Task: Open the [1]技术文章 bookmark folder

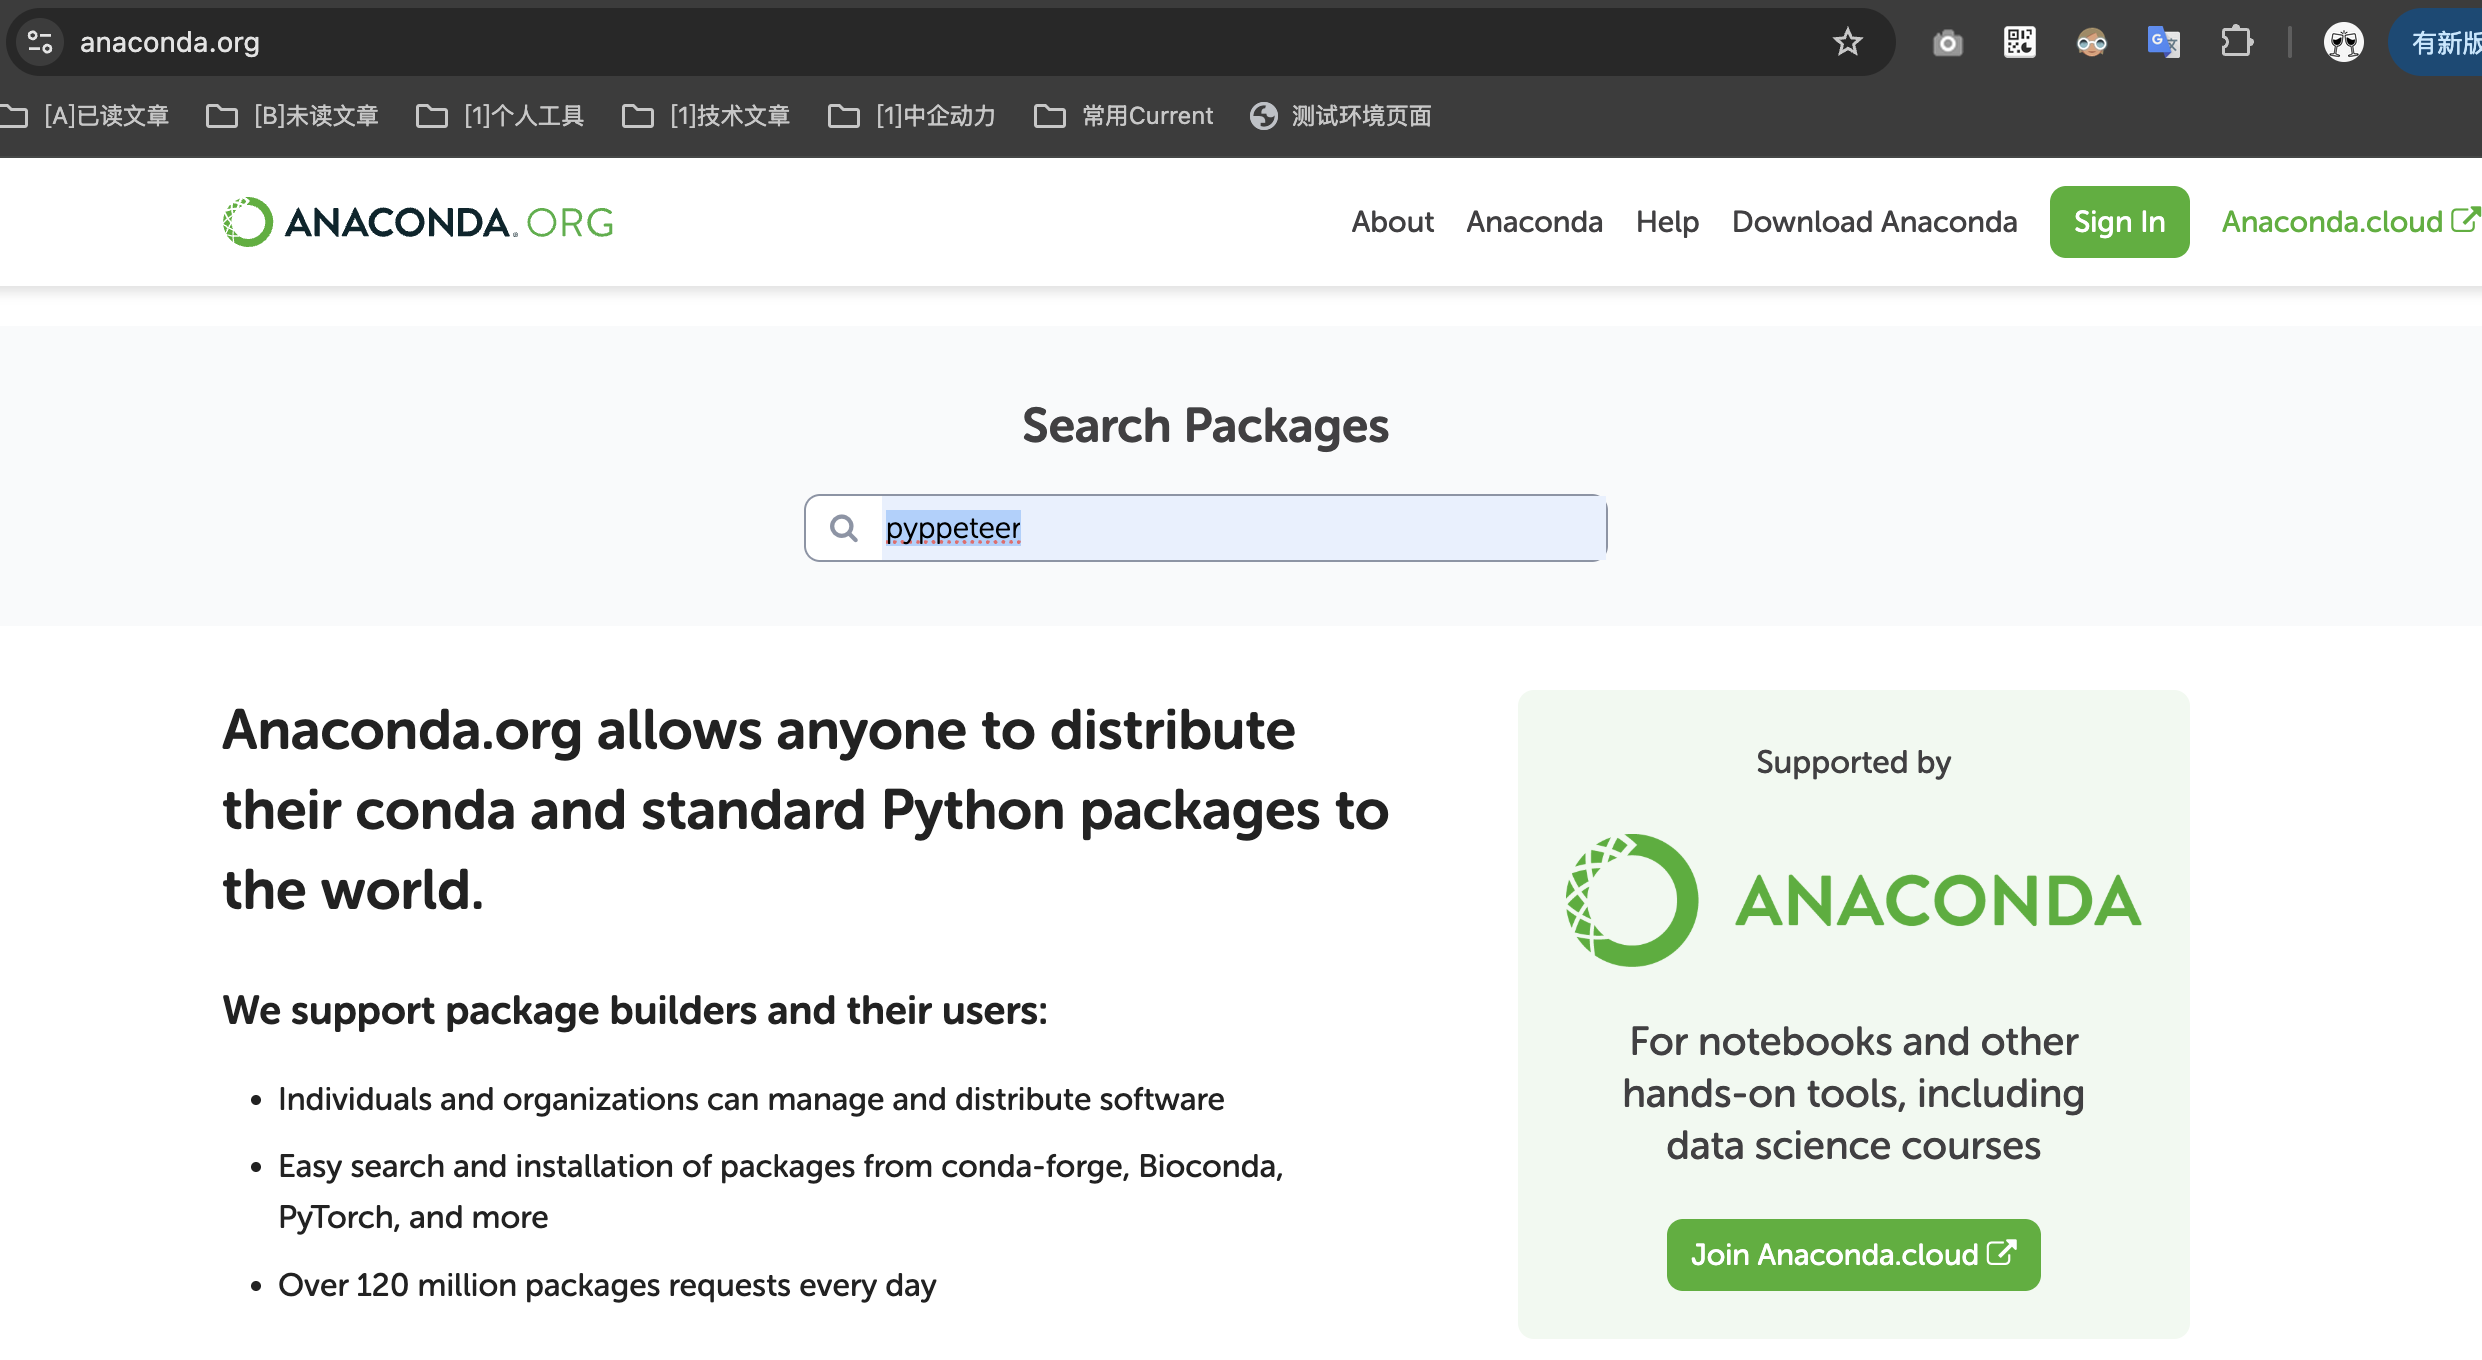Action: (x=706, y=116)
